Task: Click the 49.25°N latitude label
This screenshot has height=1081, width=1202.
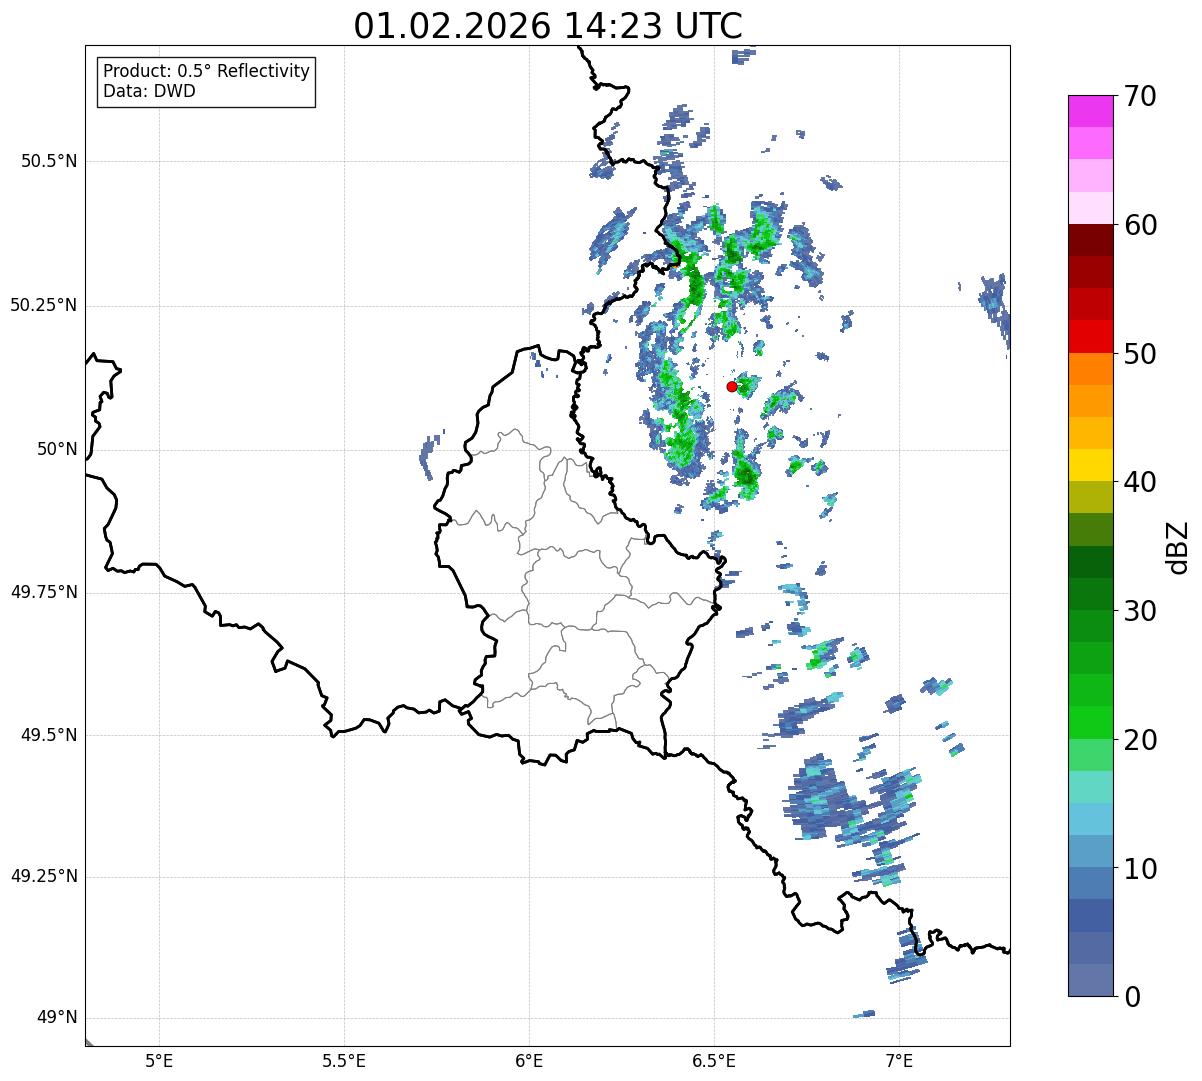Action: [x=44, y=877]
